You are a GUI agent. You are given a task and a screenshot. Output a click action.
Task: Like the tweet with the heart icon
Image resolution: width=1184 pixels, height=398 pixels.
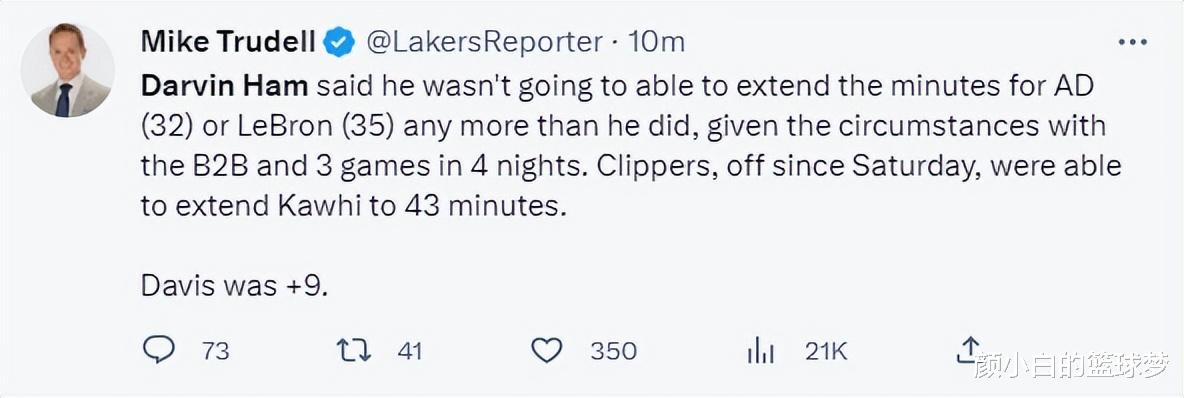547,351
